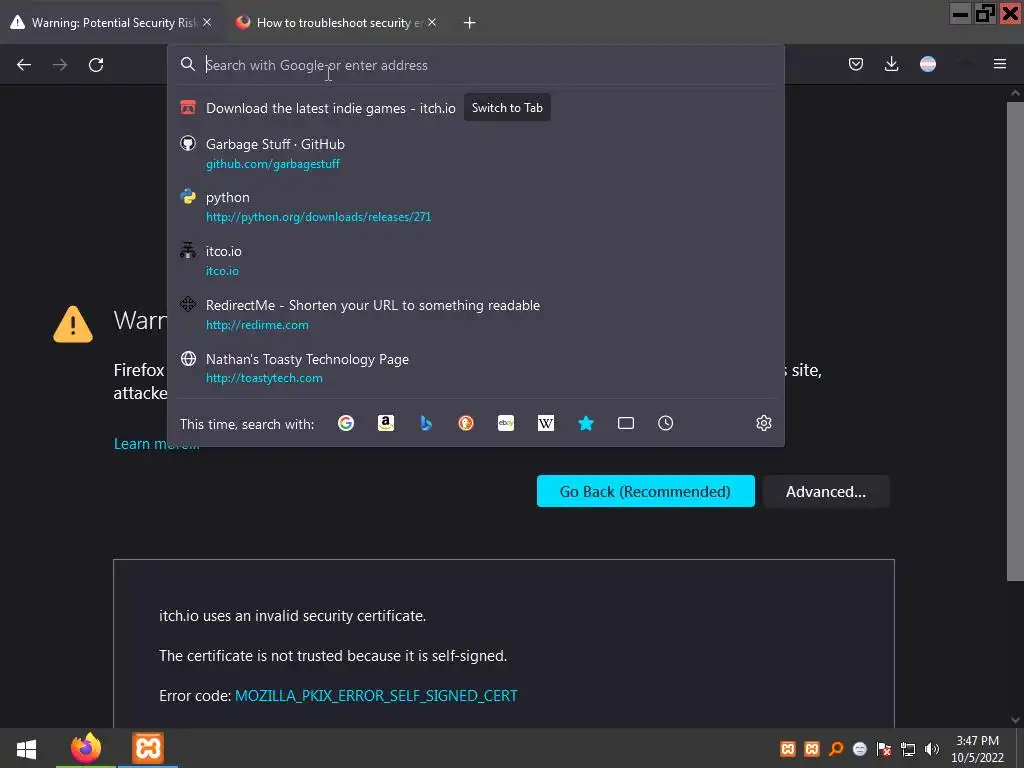This screenshot has height=768, width=1024.
Task: Switch to the Warning: Potential Security Risk tab
Action: 111,23
